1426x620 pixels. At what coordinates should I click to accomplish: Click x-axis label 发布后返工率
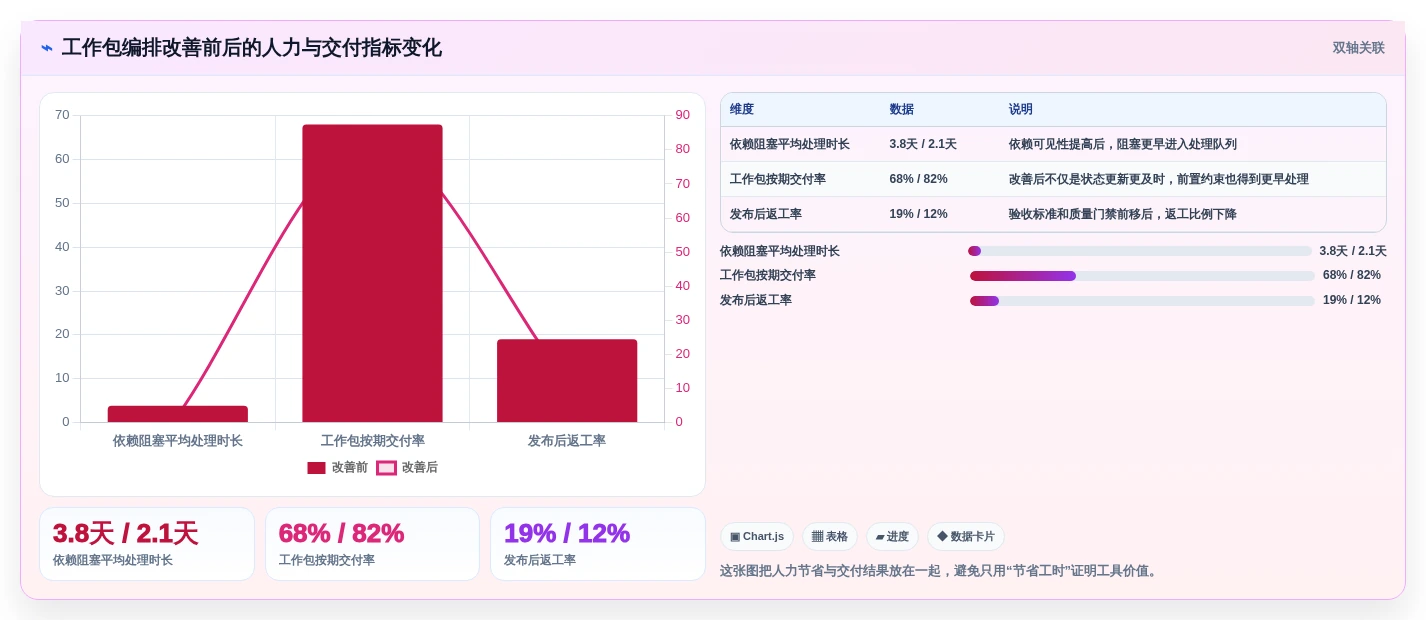click(567, 441)
